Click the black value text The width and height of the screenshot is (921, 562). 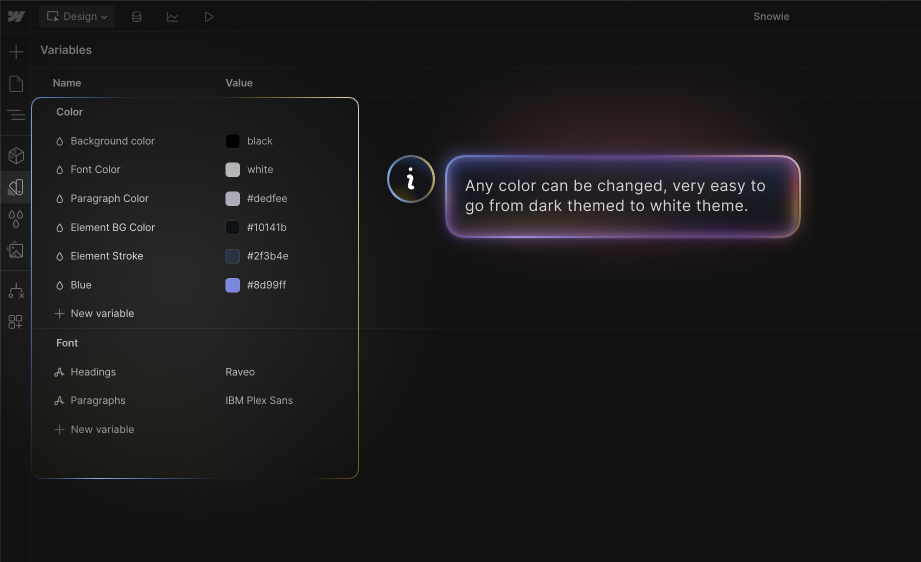(260, 141)
